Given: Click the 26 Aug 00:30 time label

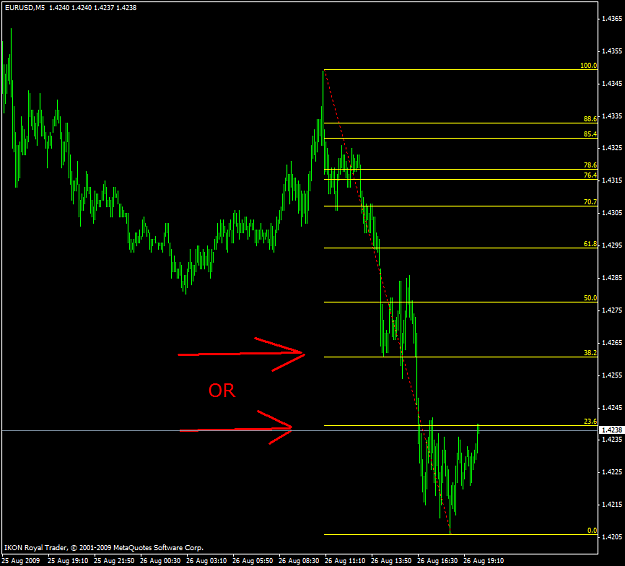Looking at the screenshot, I should coord(160,561).
